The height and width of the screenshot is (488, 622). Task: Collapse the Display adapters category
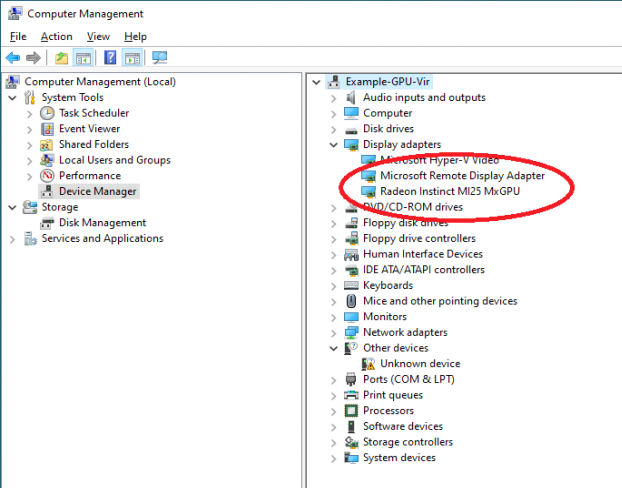tap(334, 145)
